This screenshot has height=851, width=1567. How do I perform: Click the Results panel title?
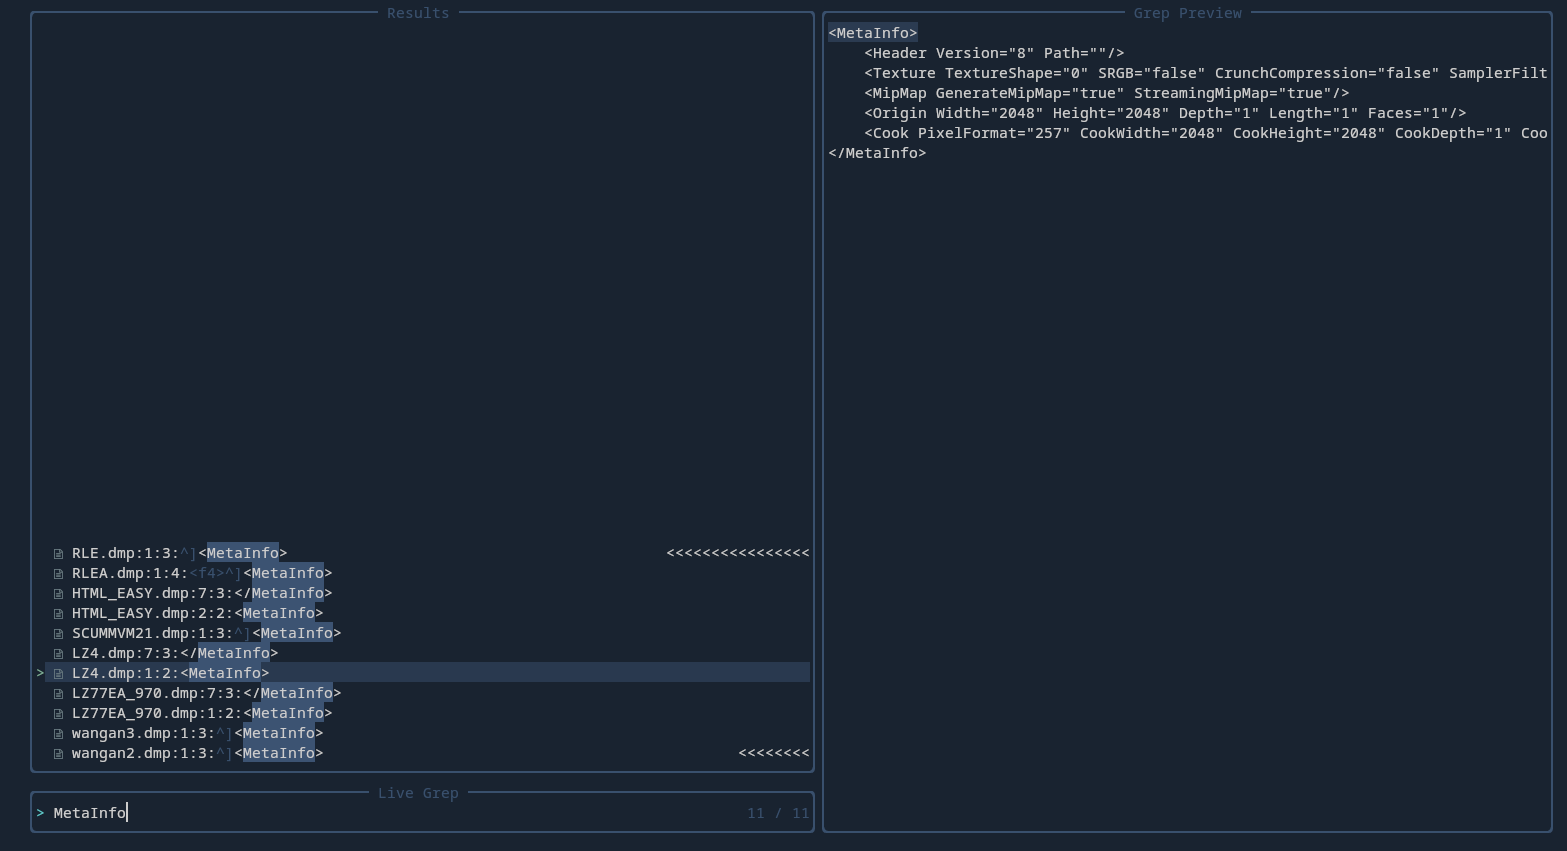418,13
